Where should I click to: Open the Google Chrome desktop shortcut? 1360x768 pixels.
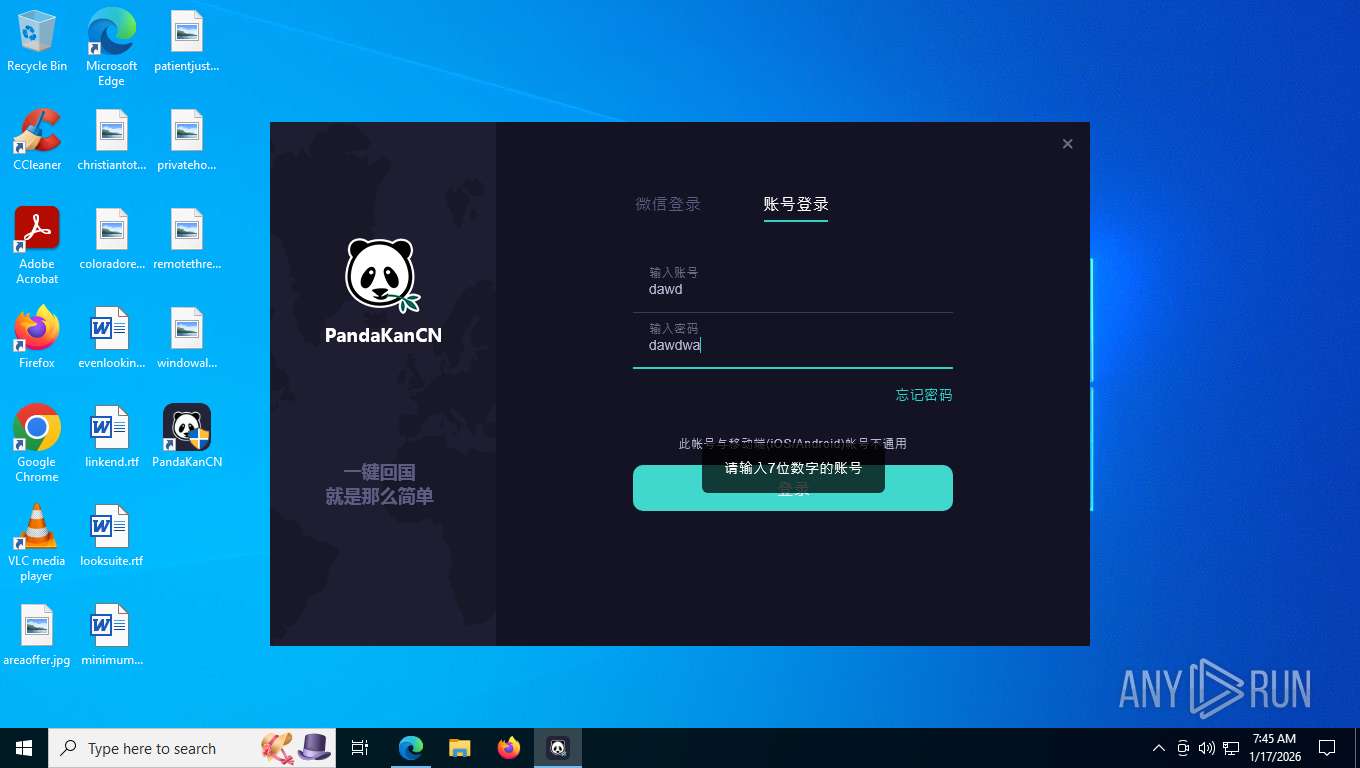tap(37, 444)
